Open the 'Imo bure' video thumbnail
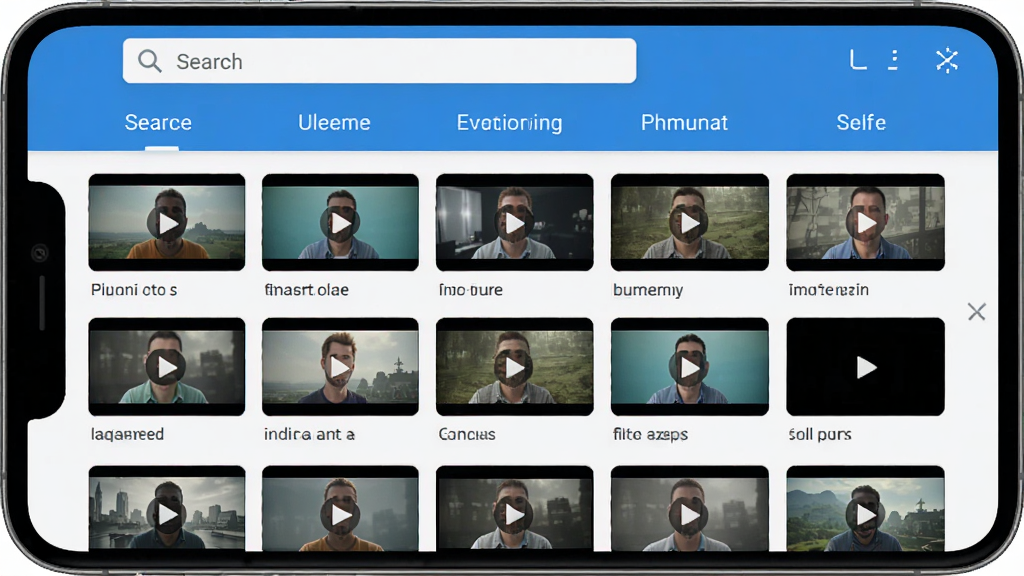Image resolution: width=1024 pixels, height=576 pixels. point(515,222)
